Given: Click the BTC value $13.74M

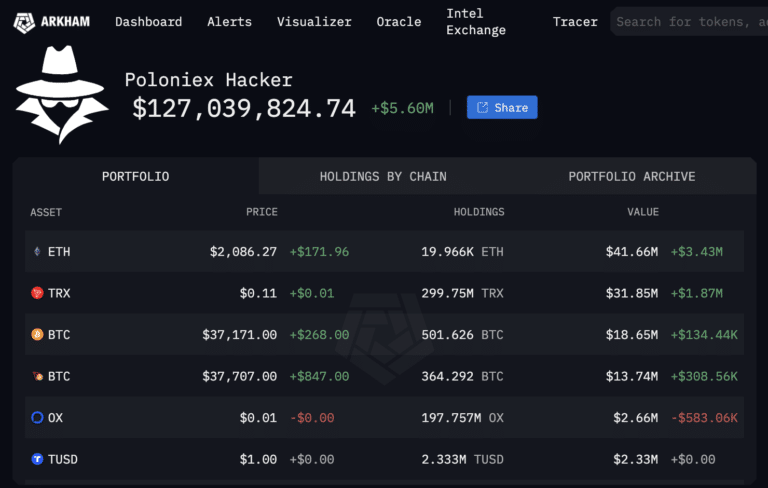Looking at the screenshot, I should click(x=632, y=376).
